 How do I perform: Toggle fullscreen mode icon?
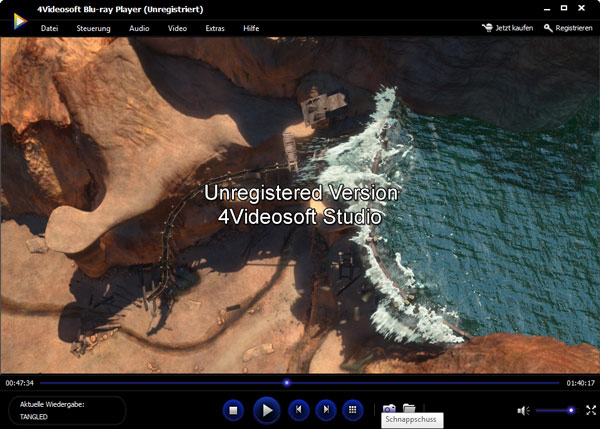(x=590, y=410)
